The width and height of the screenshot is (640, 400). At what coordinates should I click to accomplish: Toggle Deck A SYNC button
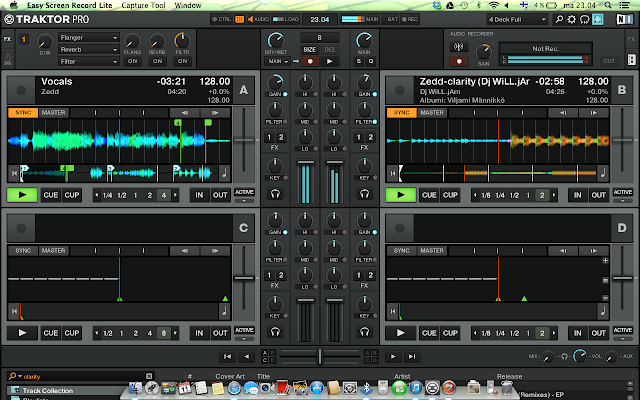(23, 113)
